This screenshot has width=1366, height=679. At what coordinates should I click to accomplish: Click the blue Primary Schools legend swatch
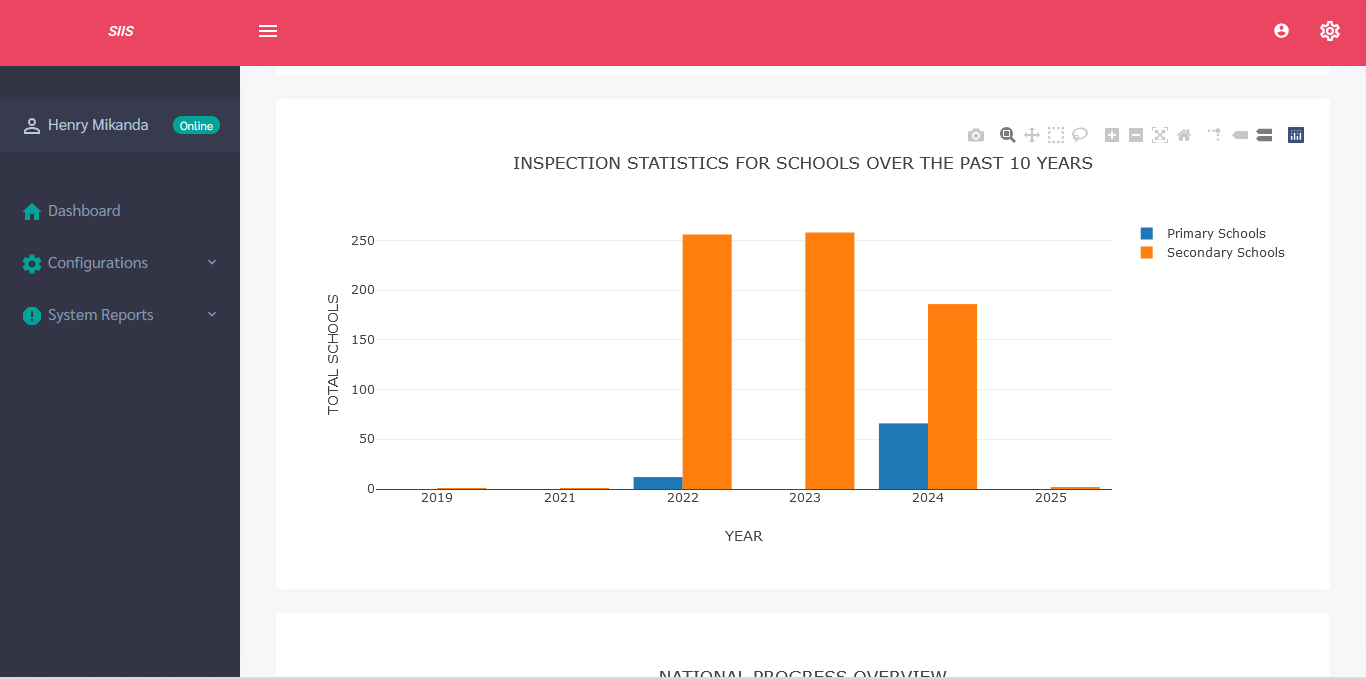click(1147, 233)
